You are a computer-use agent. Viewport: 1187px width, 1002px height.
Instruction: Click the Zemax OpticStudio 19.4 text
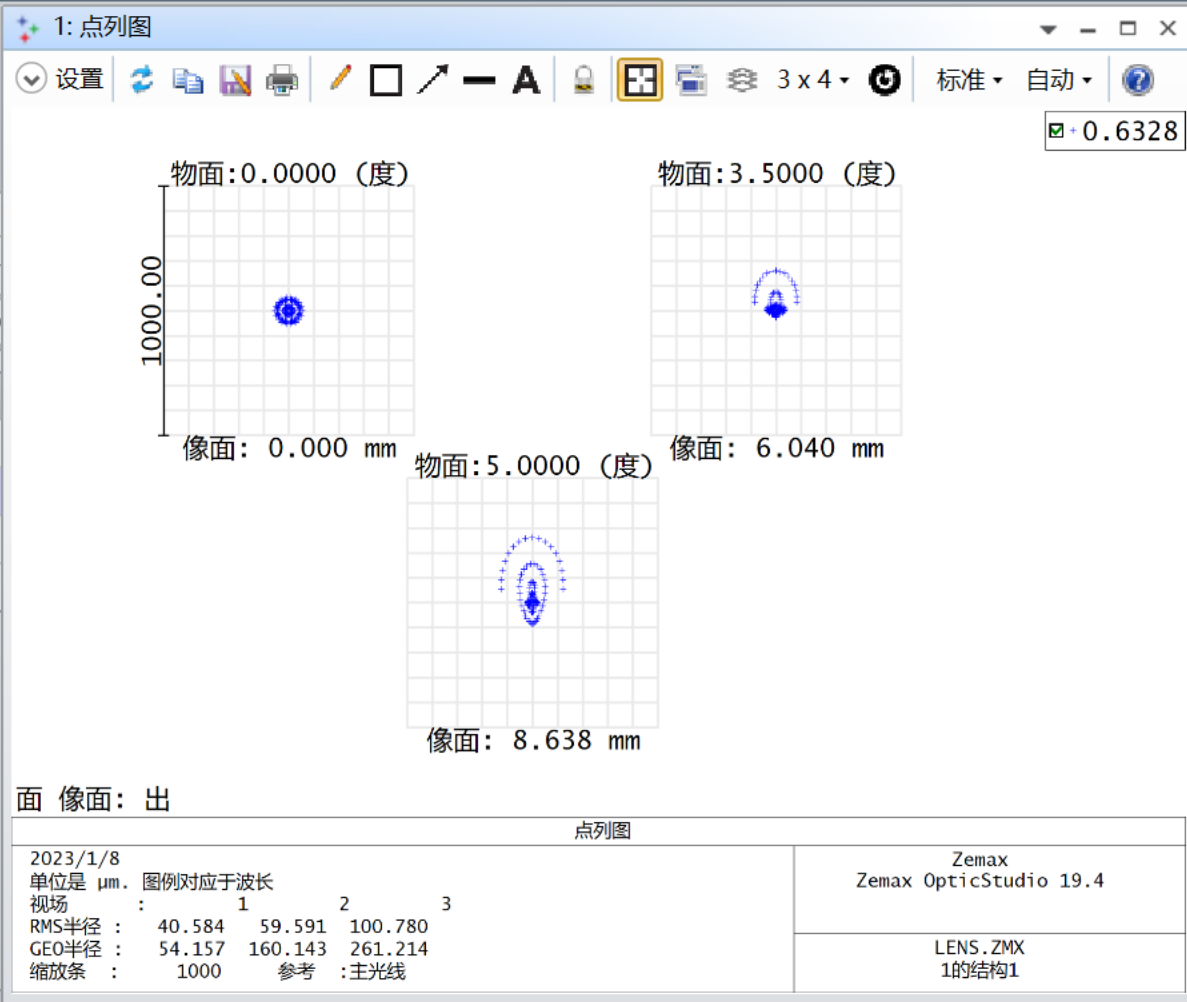point(980,881)
